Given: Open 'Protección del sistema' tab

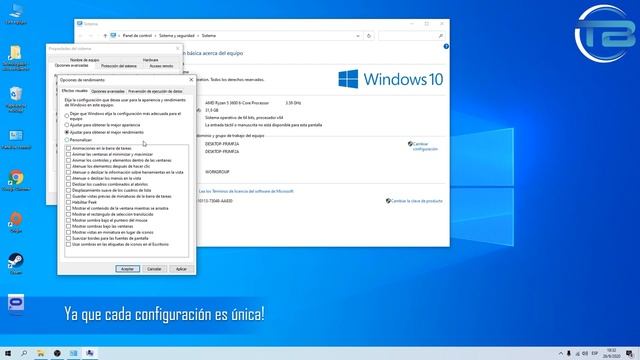Looking at the screenshot, I should tap(119, 66).
